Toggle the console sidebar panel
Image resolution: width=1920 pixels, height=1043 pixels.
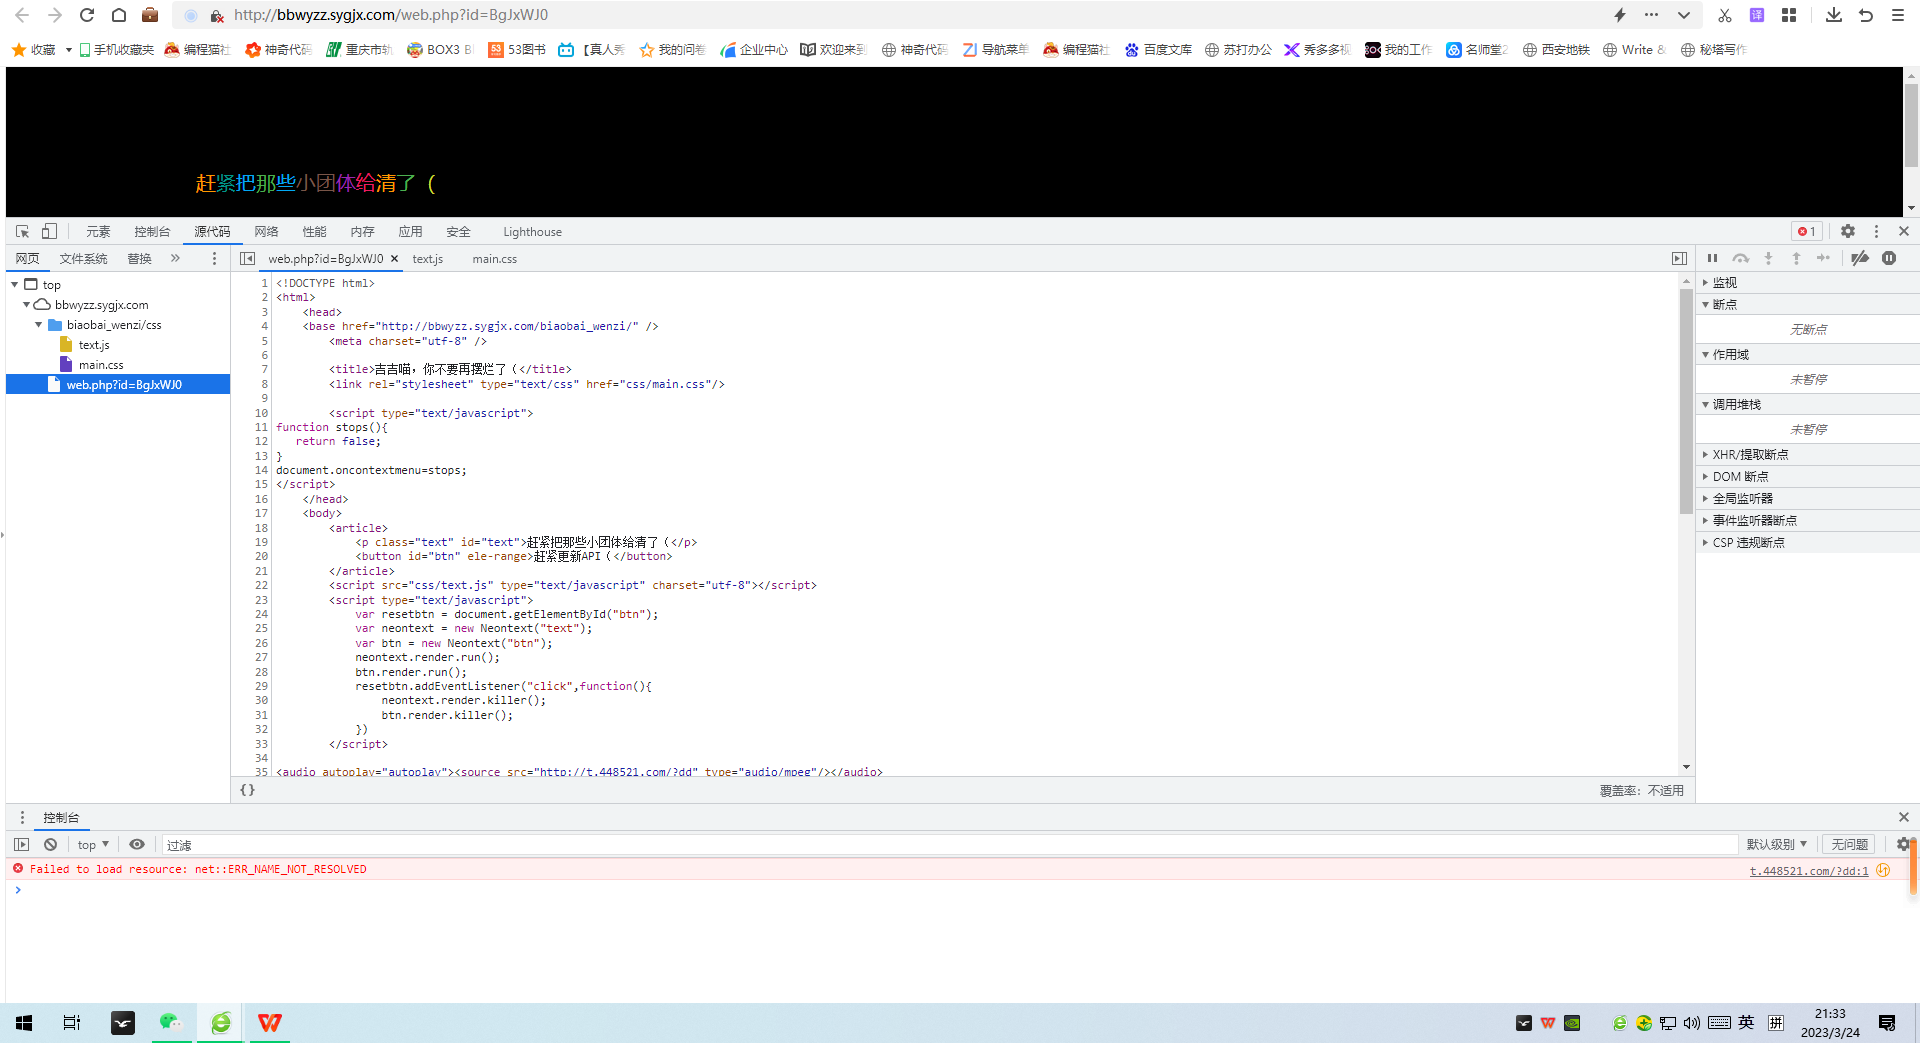point(21,844)
